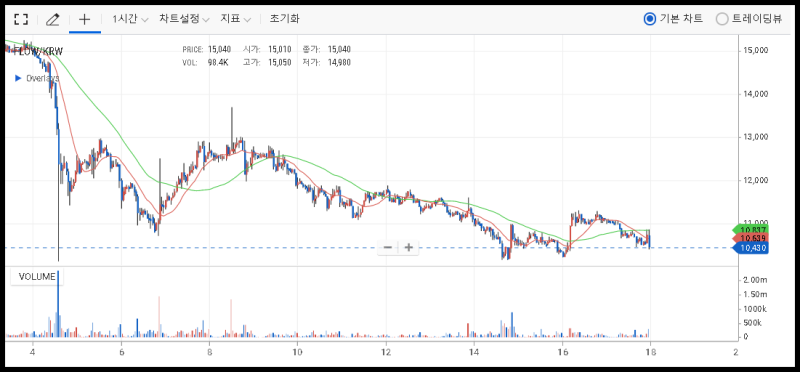Viewport: 800px width, 372px height.
Task: Zoom in with the plus button
Action: point(408,247)
